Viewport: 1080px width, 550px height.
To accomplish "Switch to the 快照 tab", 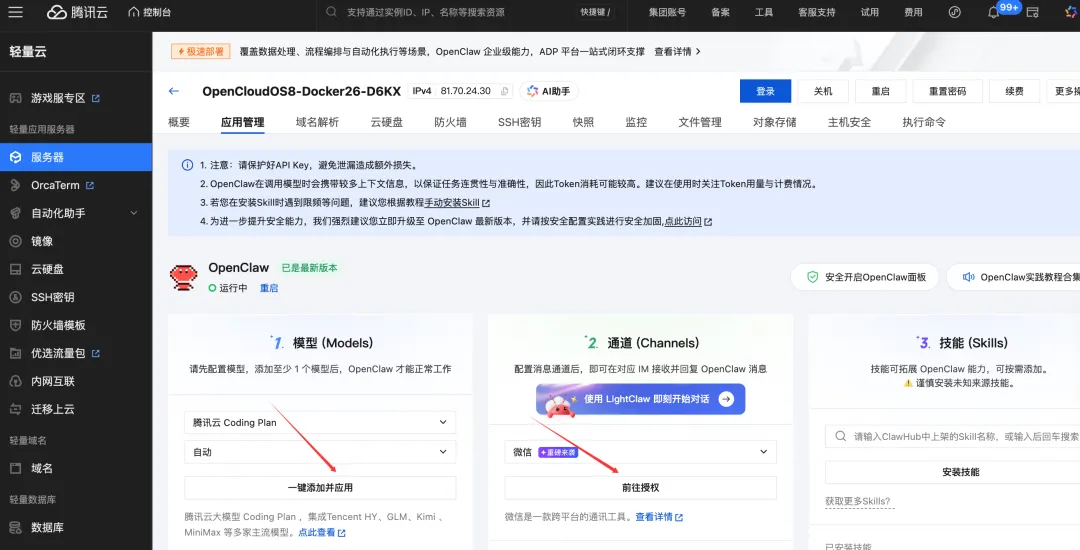I will [583, 122].
